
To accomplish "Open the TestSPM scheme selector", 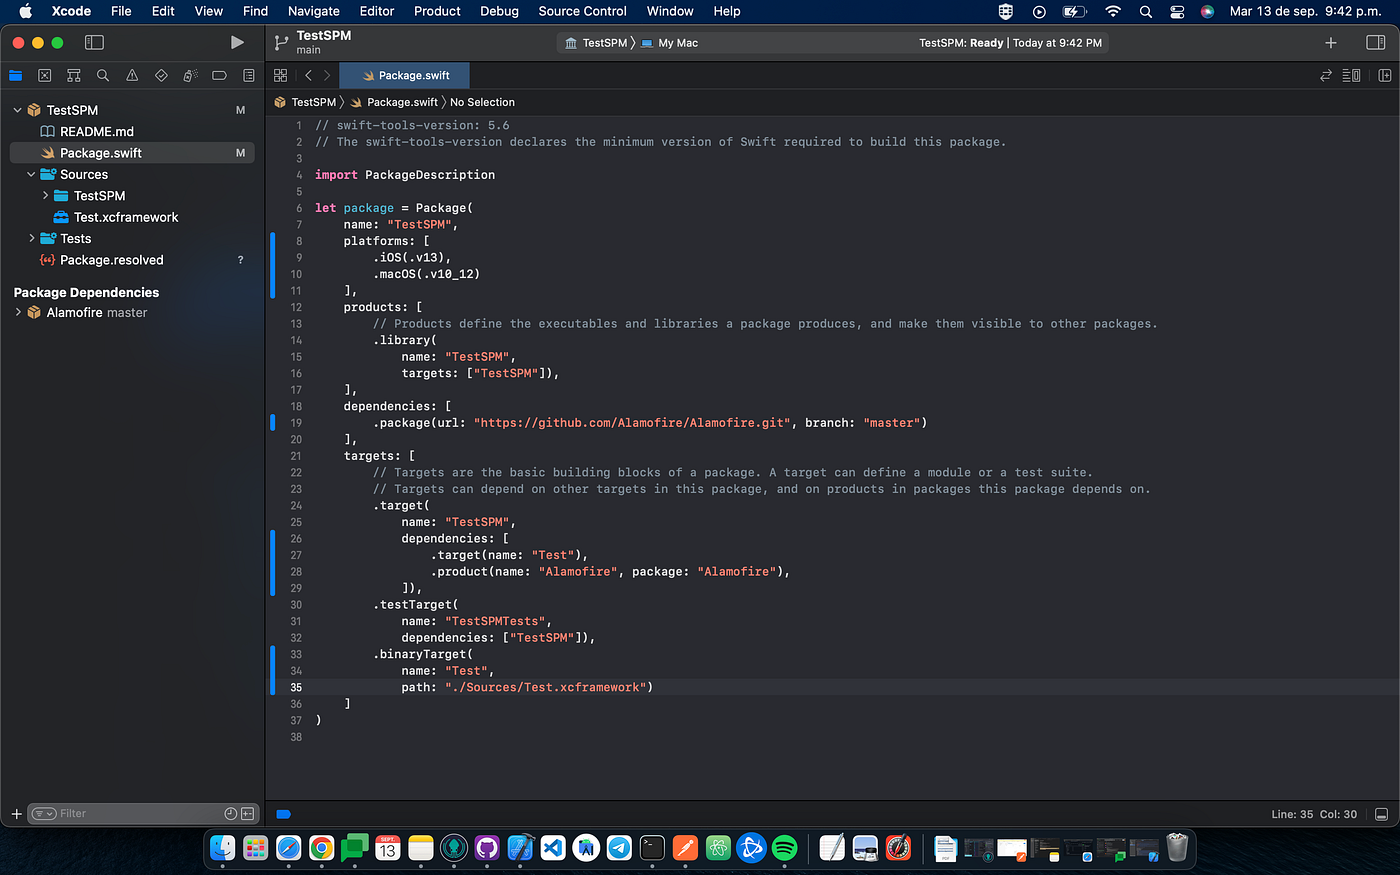I will (x=596, y=43).
